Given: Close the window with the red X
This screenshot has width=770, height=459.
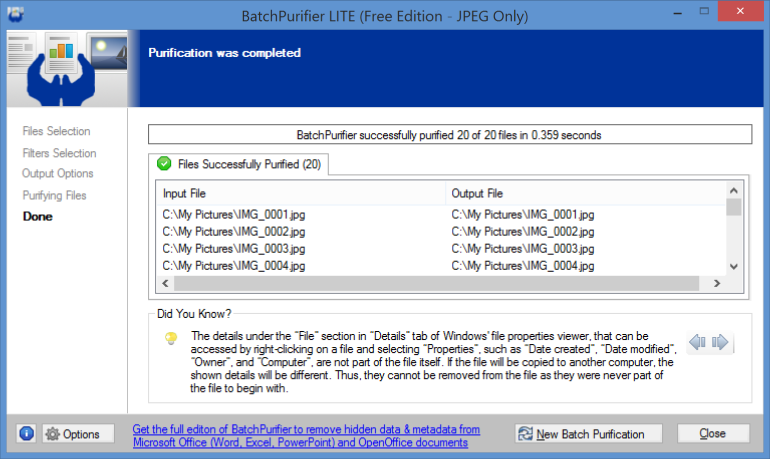Looking at the screenshot, I should pyautogui.click(x=740, y=11).
